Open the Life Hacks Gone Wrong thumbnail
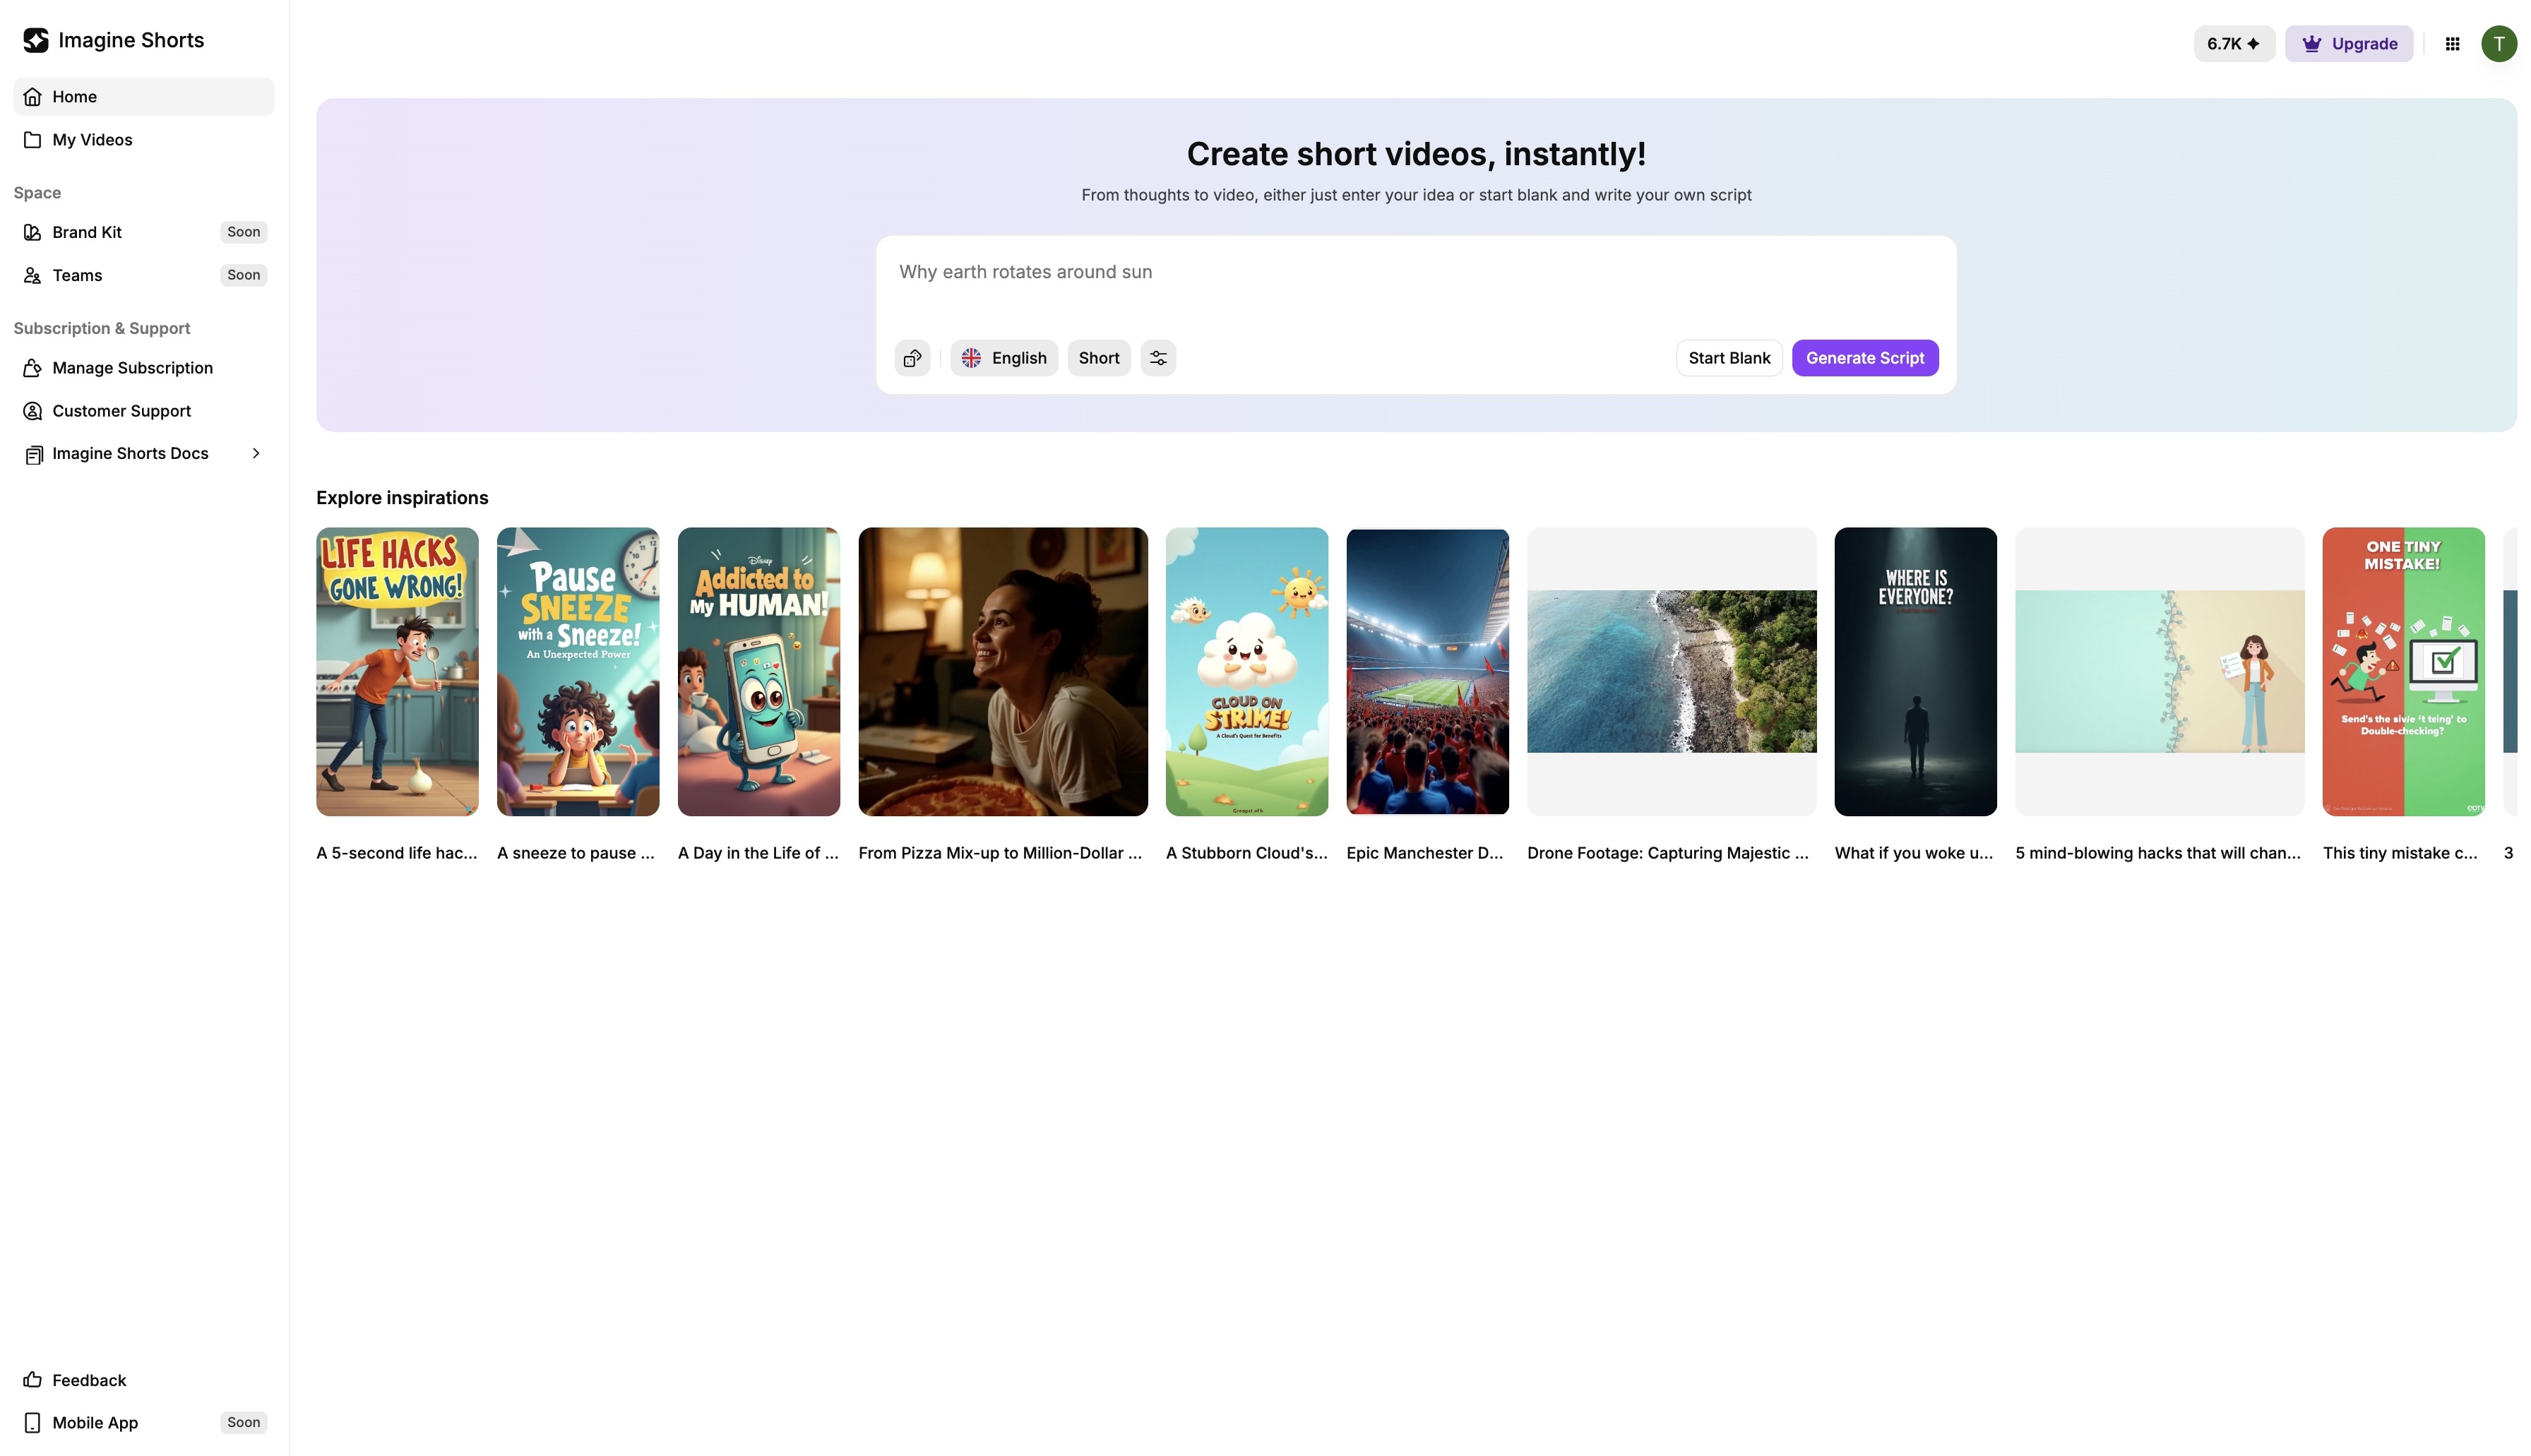The width and height of the screenshot is (2531, 1456). click(397, 672)
